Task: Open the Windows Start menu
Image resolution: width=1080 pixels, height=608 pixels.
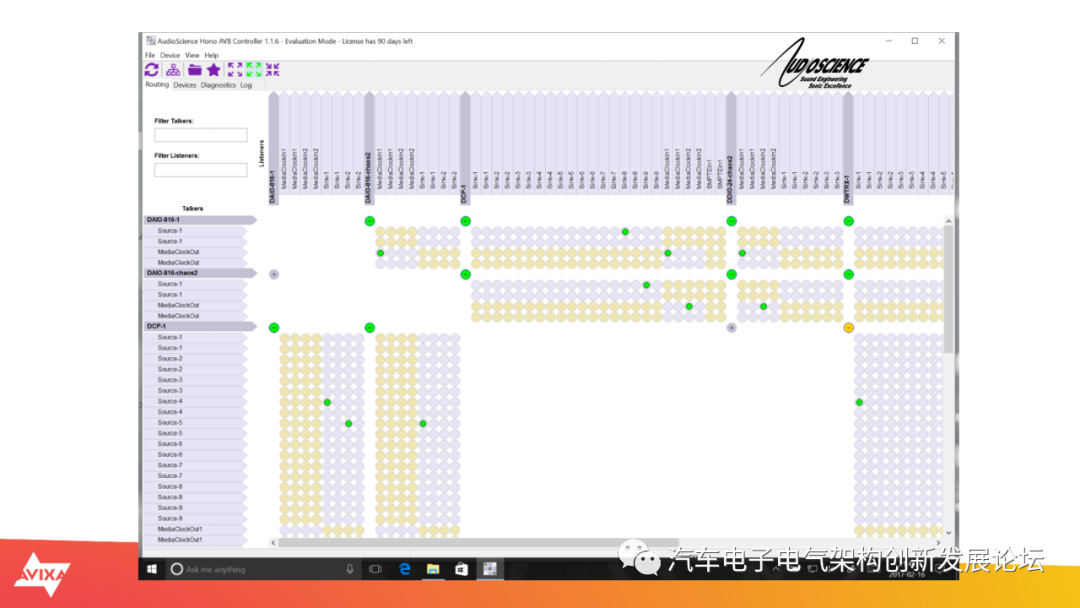Action: (152, 569)
